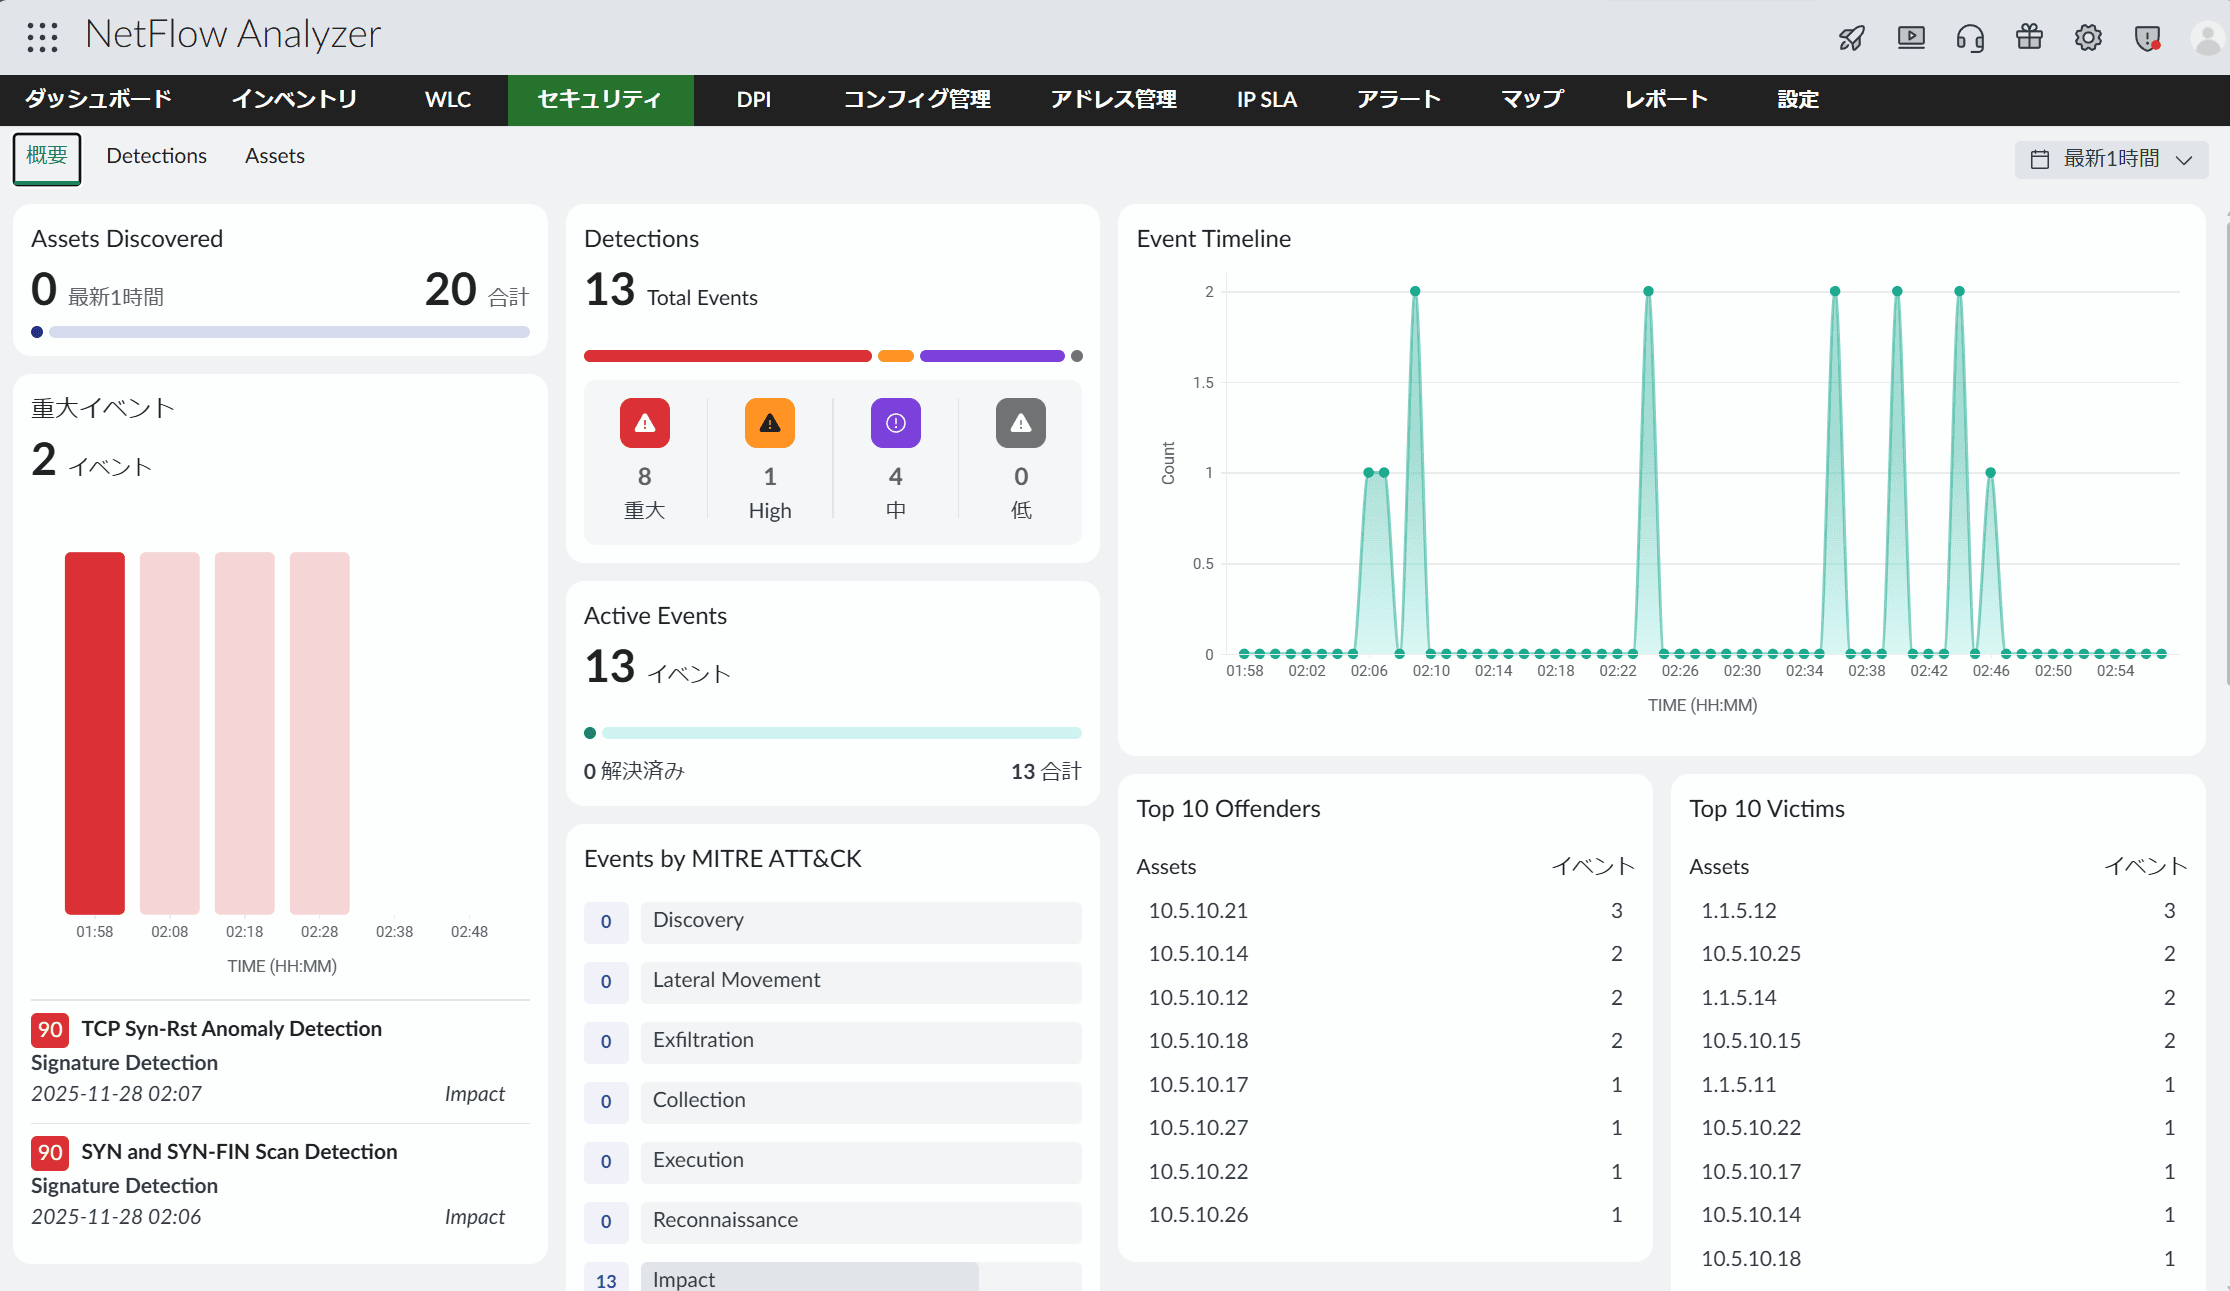Click the Lateral Movement MITRE row

point(833,982)
